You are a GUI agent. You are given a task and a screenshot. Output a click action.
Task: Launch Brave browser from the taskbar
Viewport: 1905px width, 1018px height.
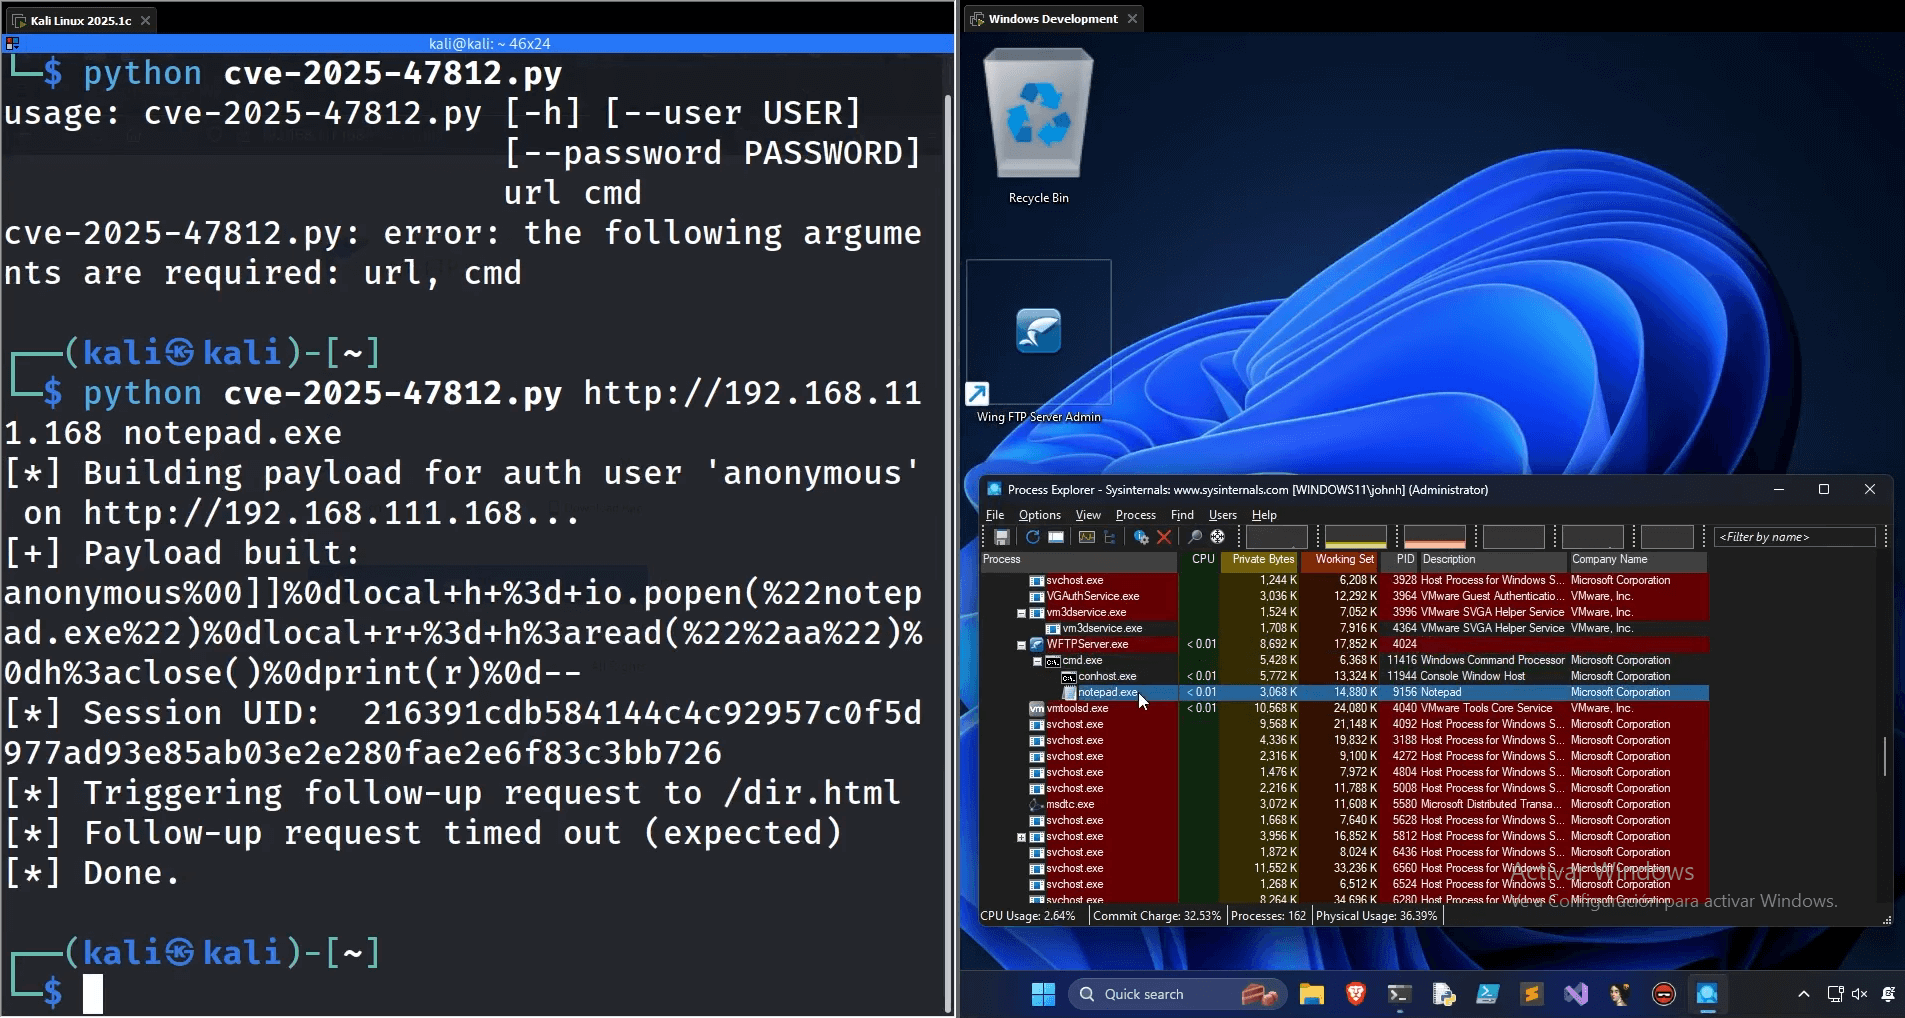[1356, 994]
